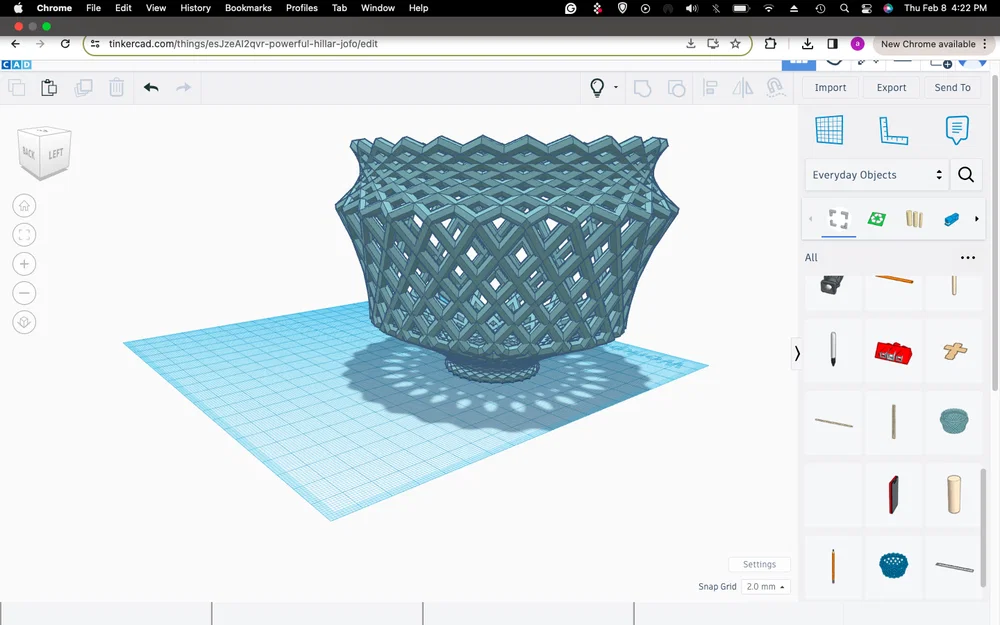Toggle the bookmark star in address bar
1000x625 pixels.
pos(736,44)
